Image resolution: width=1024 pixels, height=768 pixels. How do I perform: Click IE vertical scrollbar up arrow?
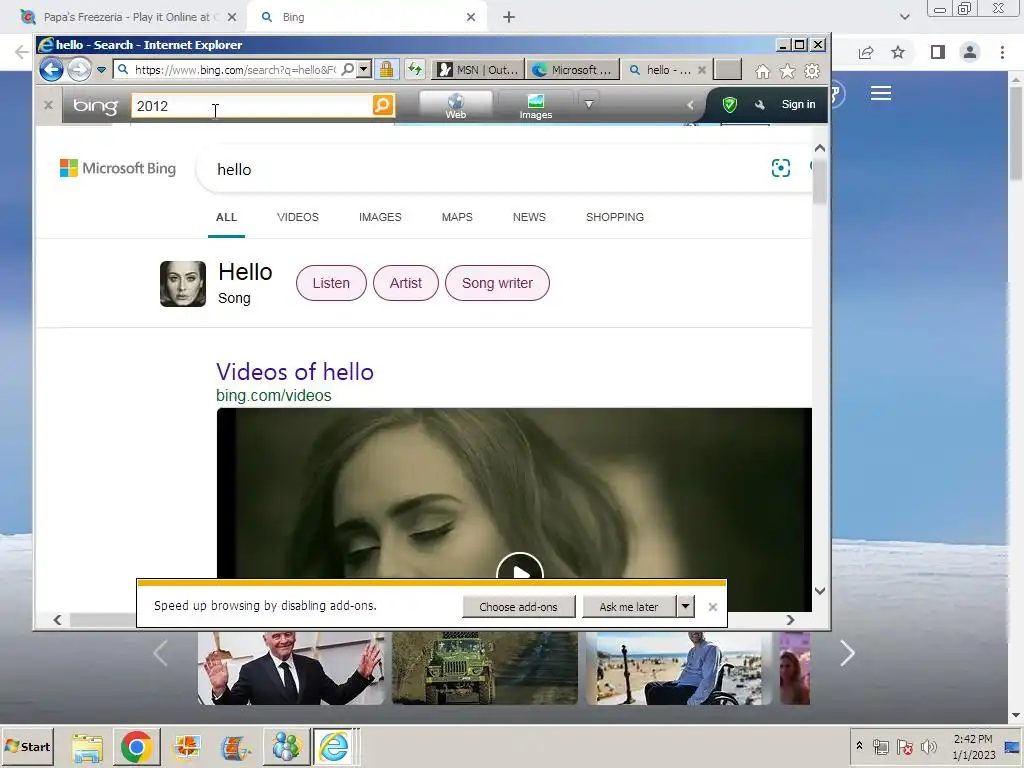pyautogui.click(x=820, y=148)
